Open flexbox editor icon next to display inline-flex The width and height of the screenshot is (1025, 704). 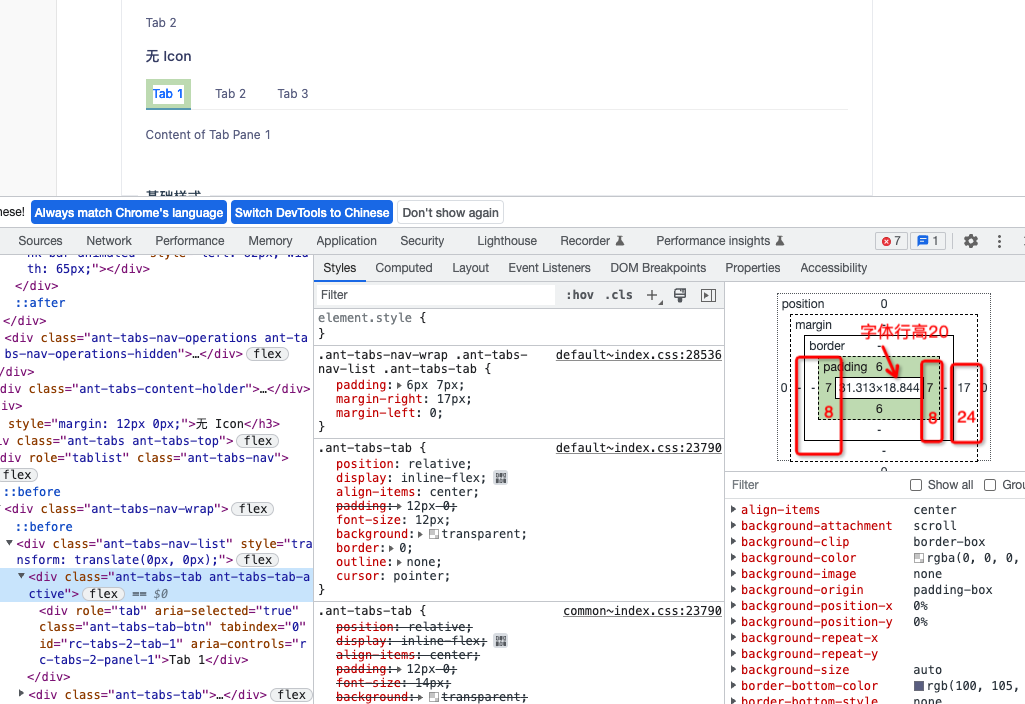tap(501, 478)
